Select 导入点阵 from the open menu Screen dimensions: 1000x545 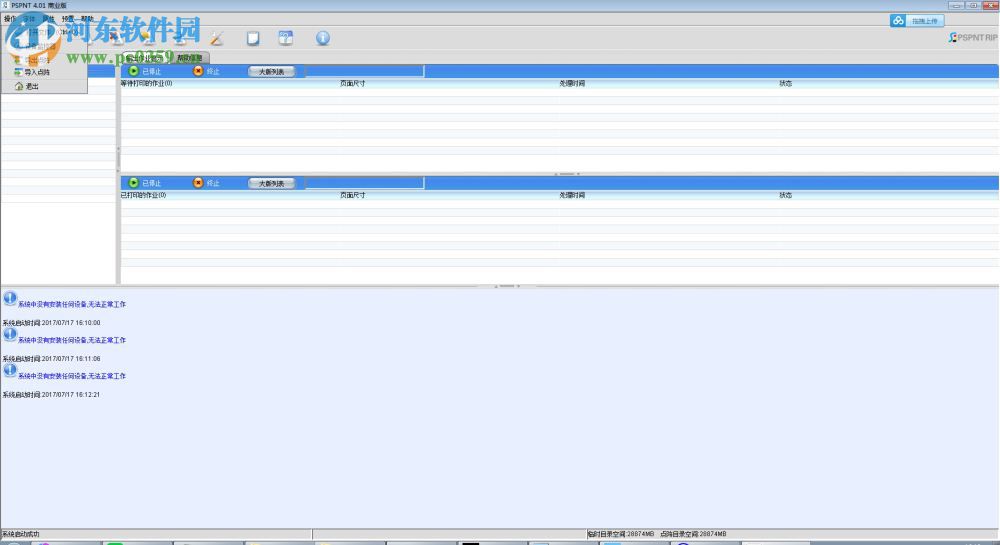[x=36, y=72]
